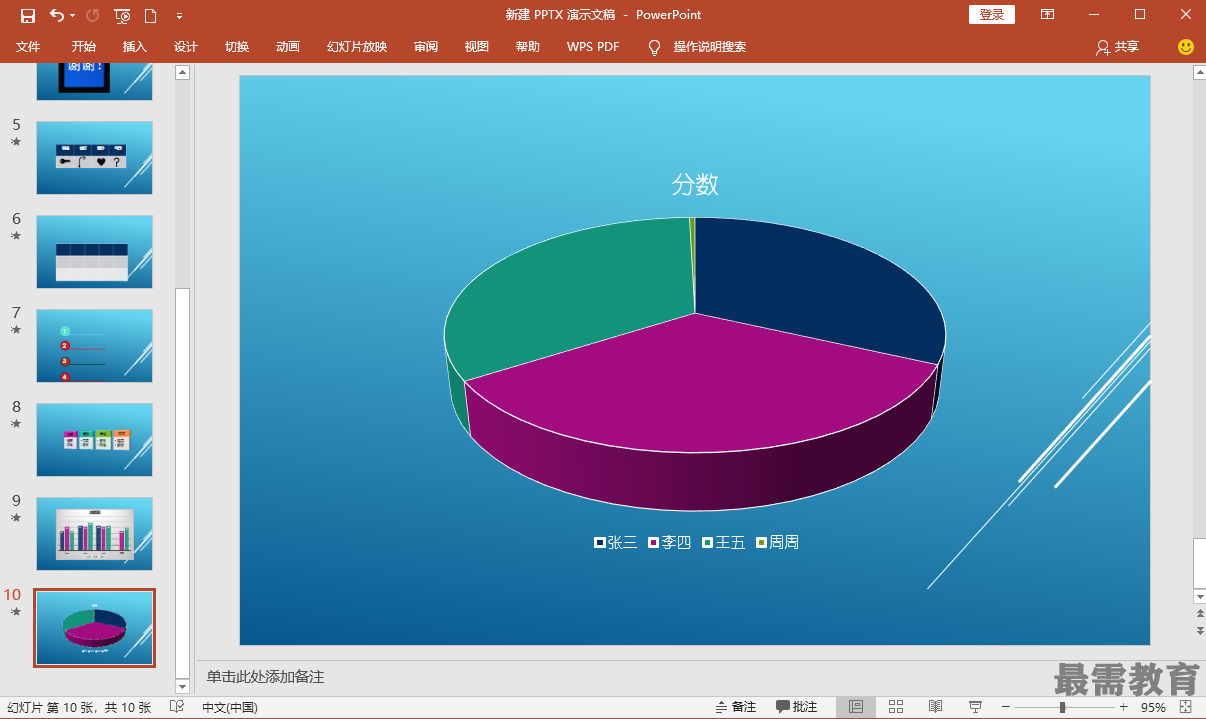The height and width of the screenshot is (719, 1206).
Task: Switch to the 插入 ribbon tab
Action: [135, 47]
